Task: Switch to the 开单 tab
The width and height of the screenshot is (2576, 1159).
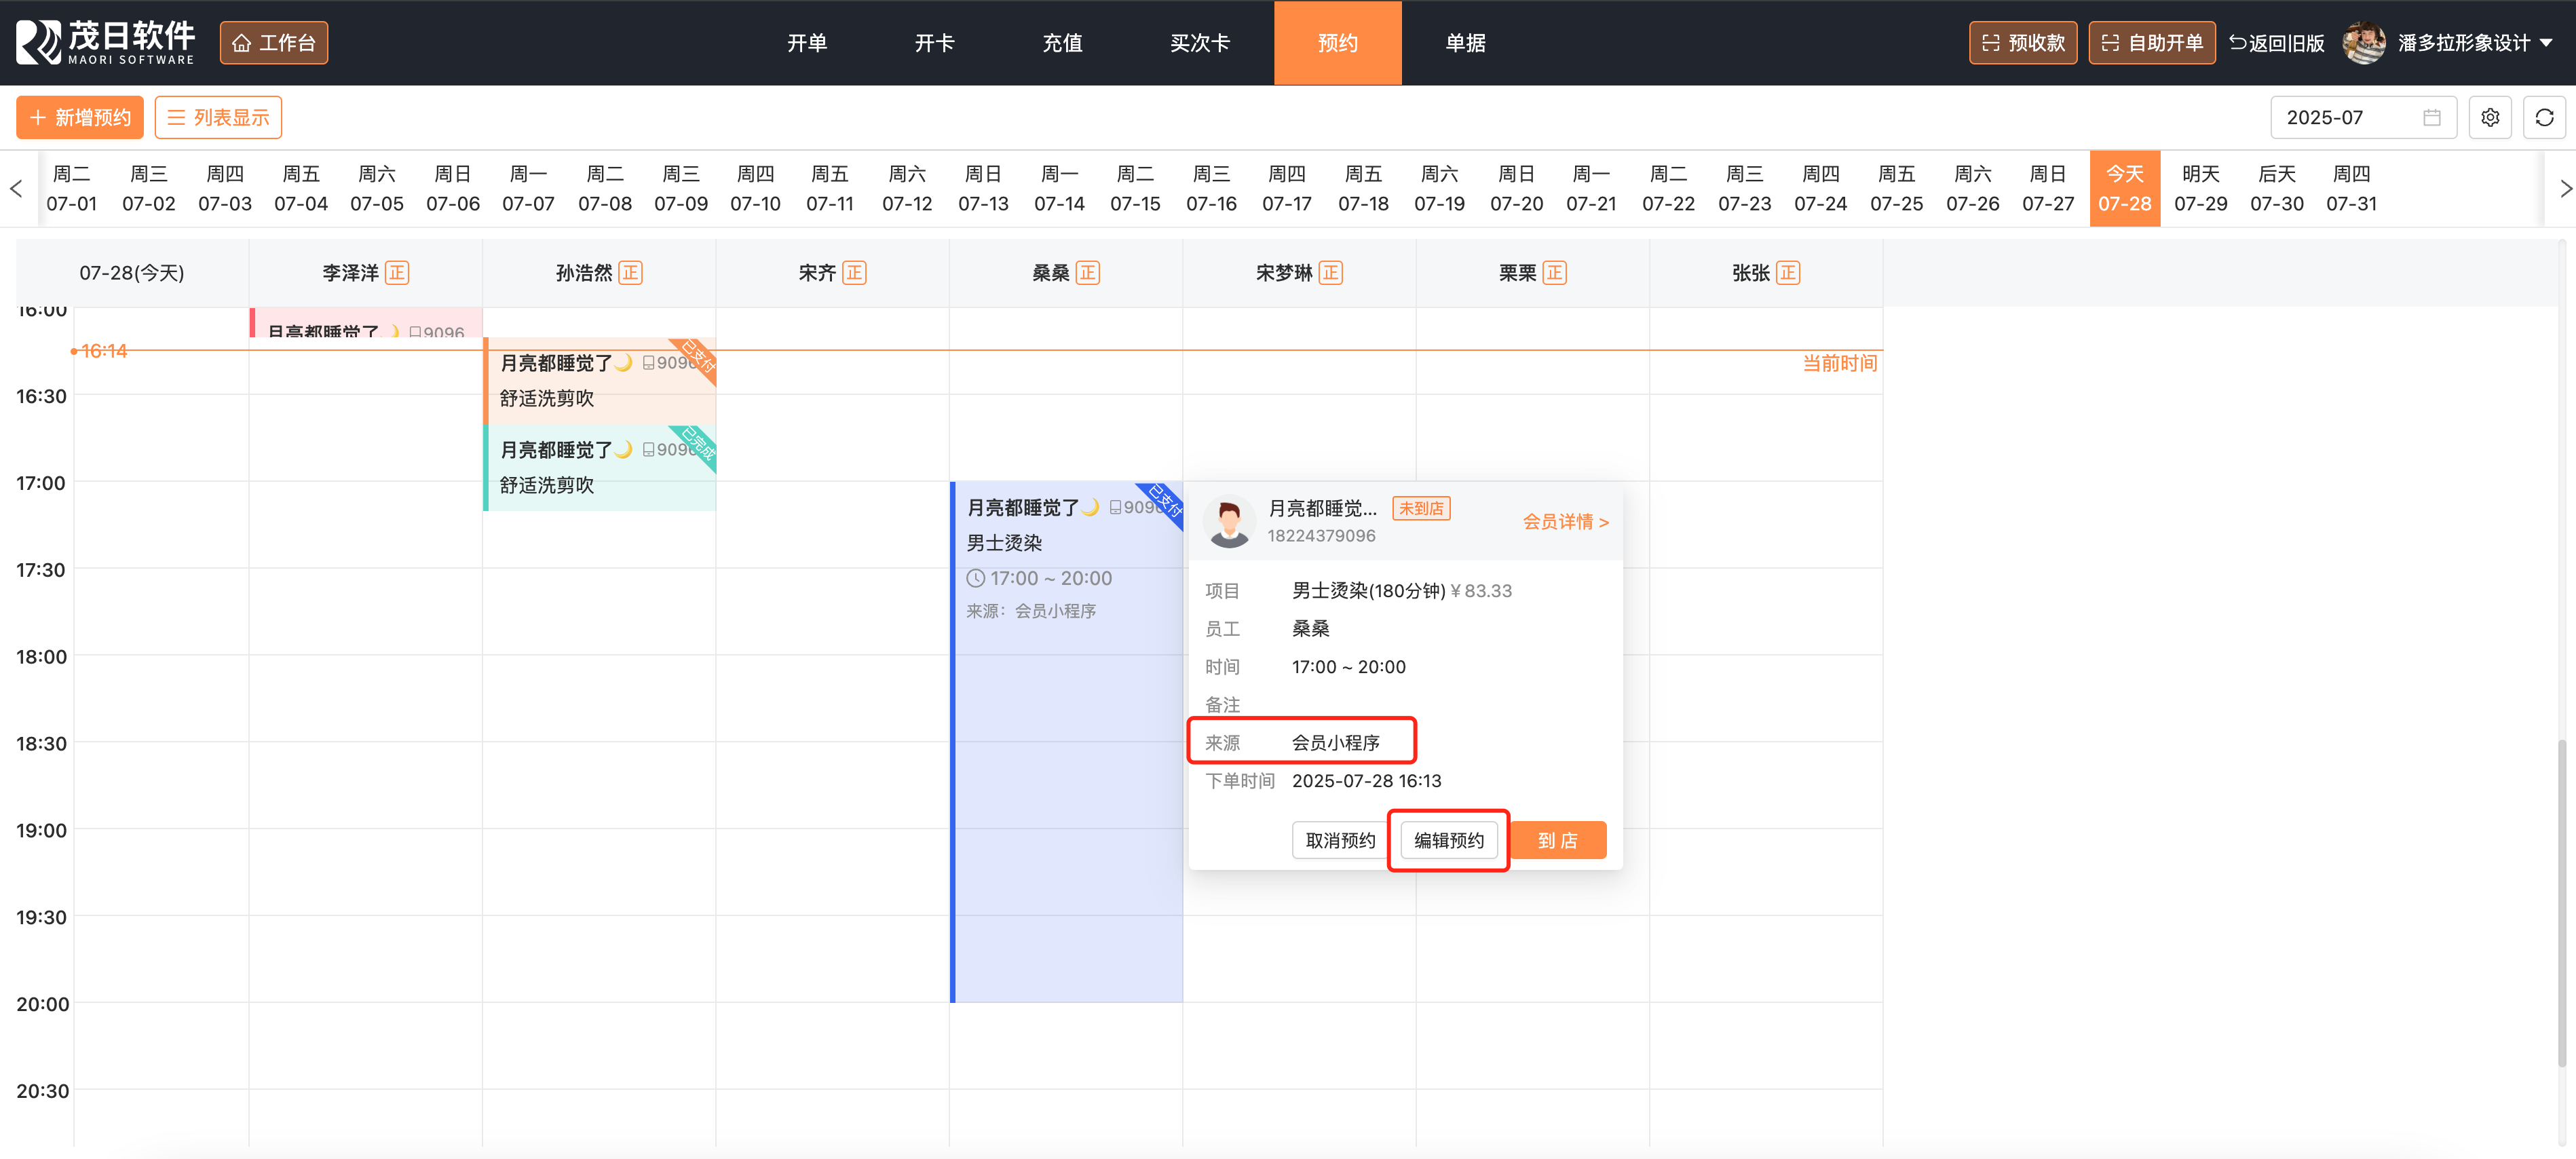Action: point(806,43)
